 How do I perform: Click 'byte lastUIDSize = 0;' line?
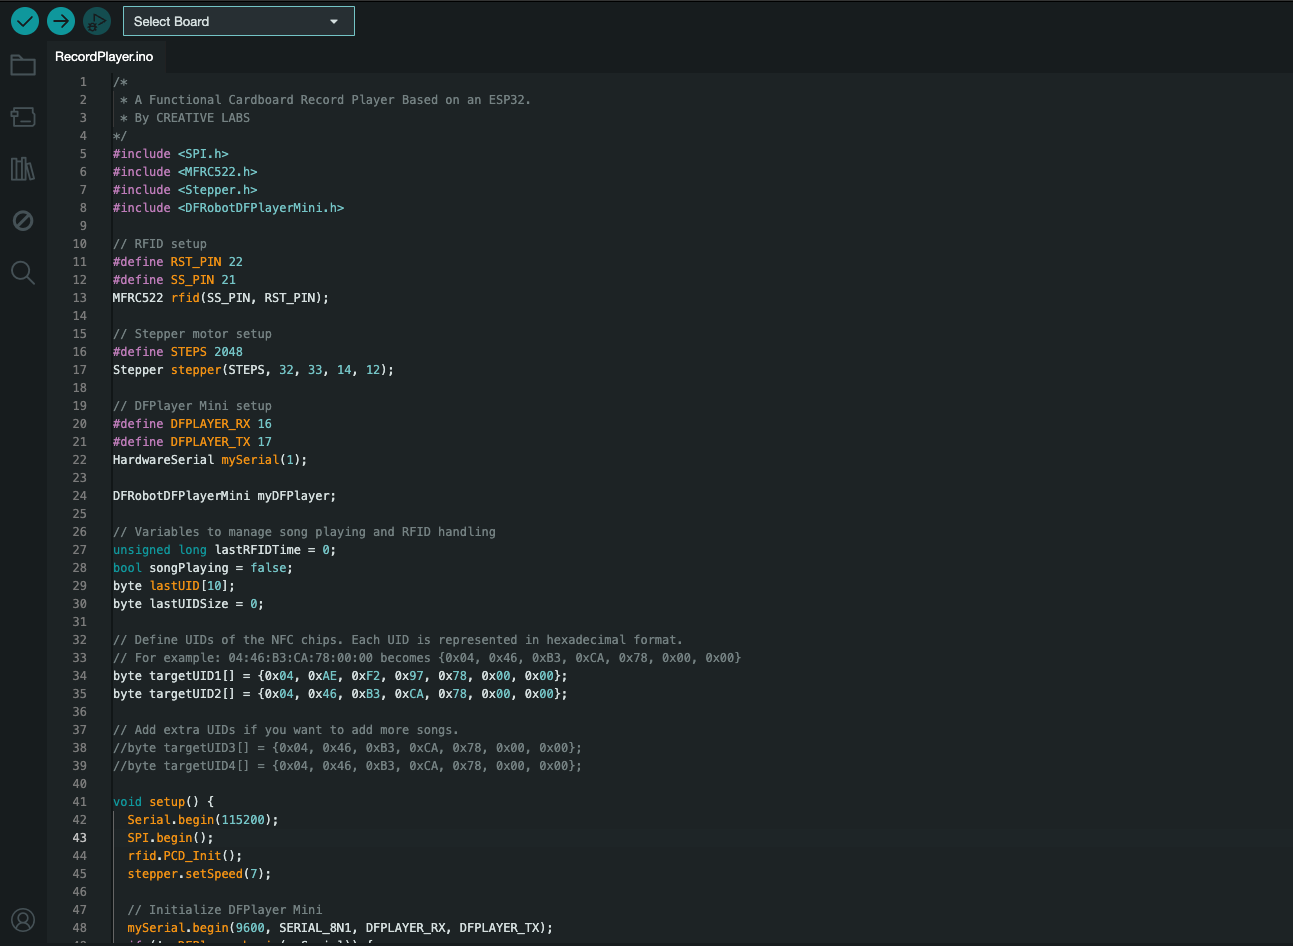[188, 604]
